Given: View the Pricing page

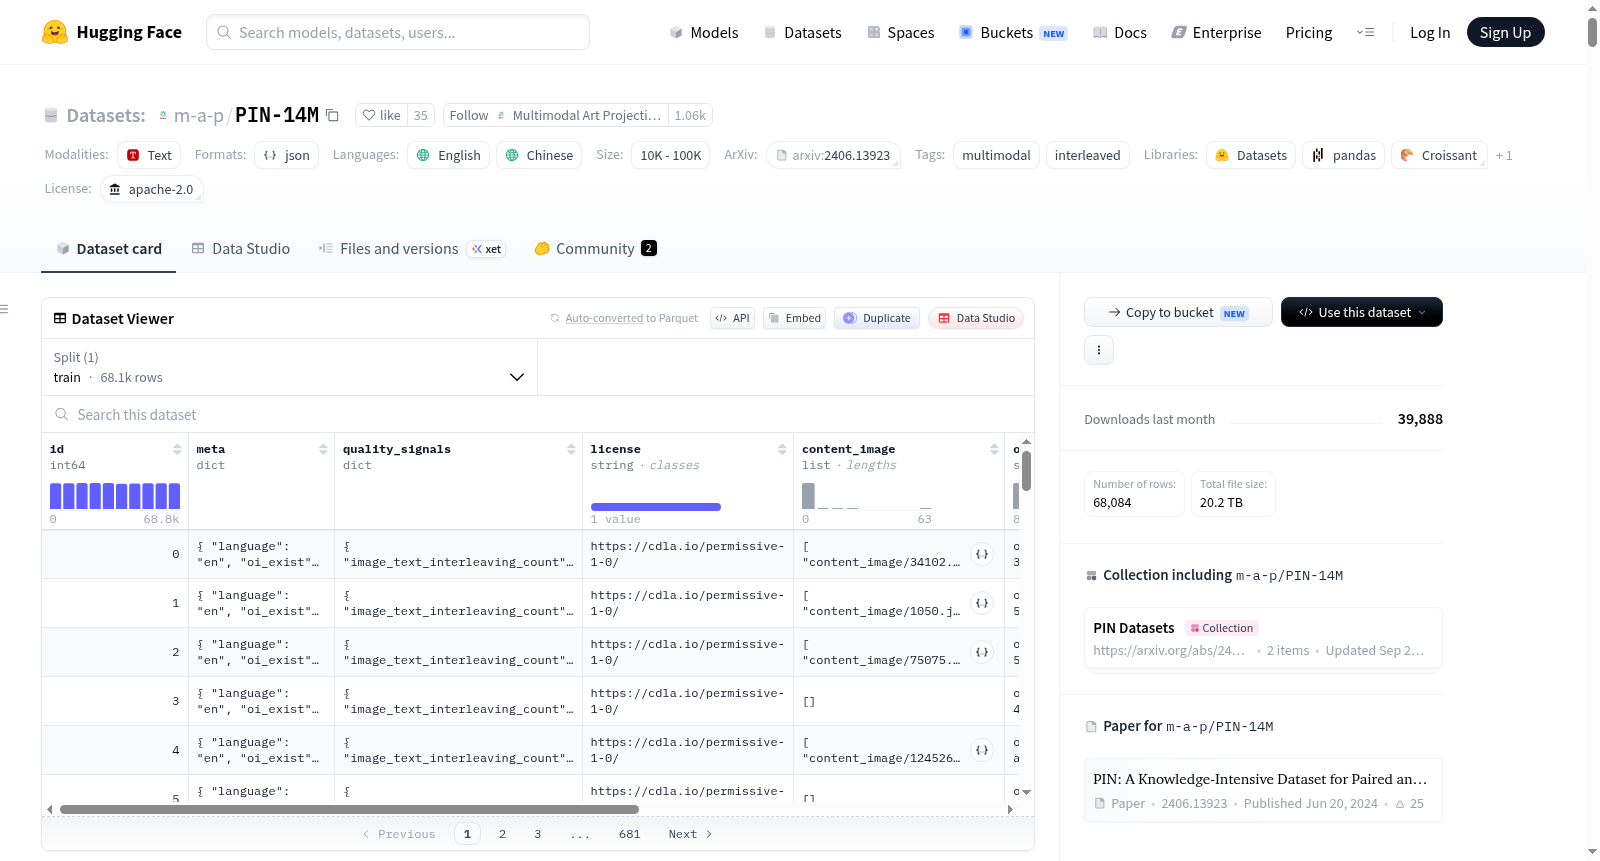Looking at the screenshot, I should pyautogui.click(x=1309, y=33).
